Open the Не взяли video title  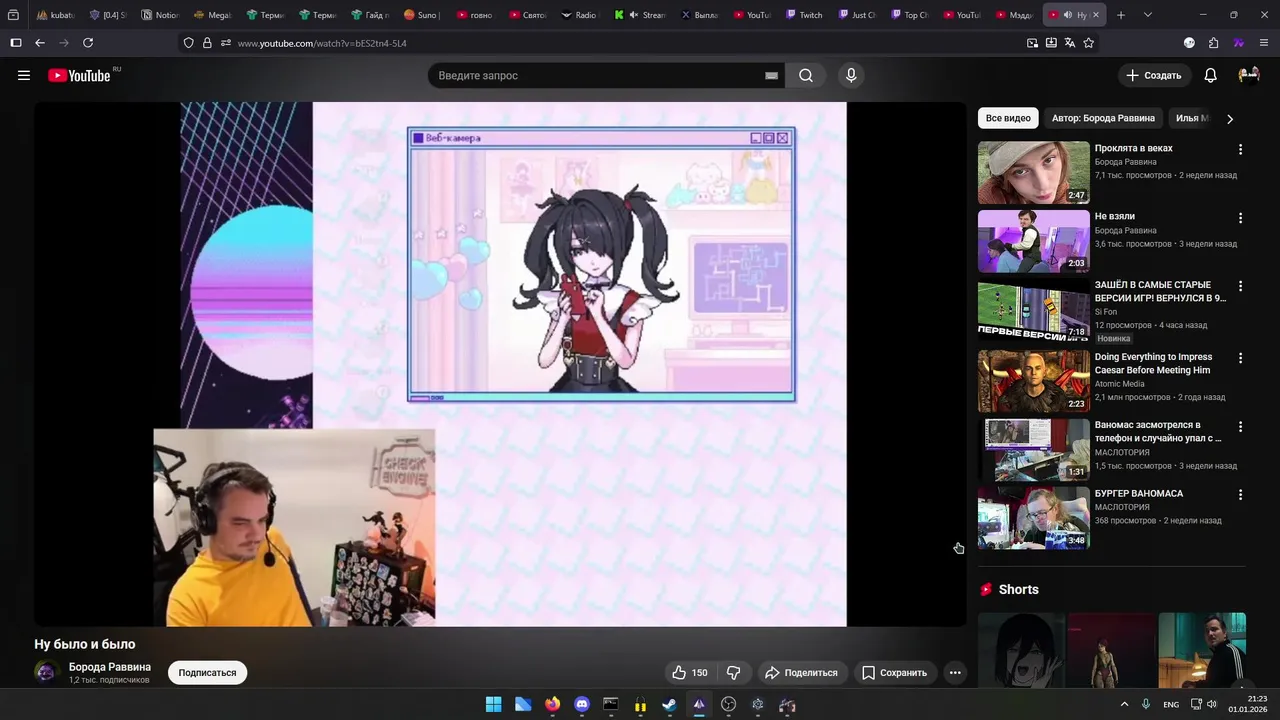[1115, 217]
